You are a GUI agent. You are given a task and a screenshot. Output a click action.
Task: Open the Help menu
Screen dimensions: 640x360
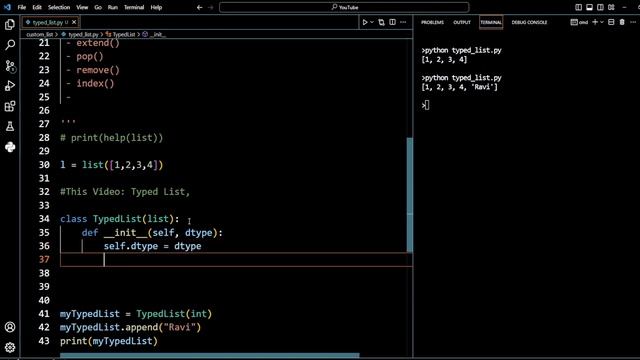156,7
